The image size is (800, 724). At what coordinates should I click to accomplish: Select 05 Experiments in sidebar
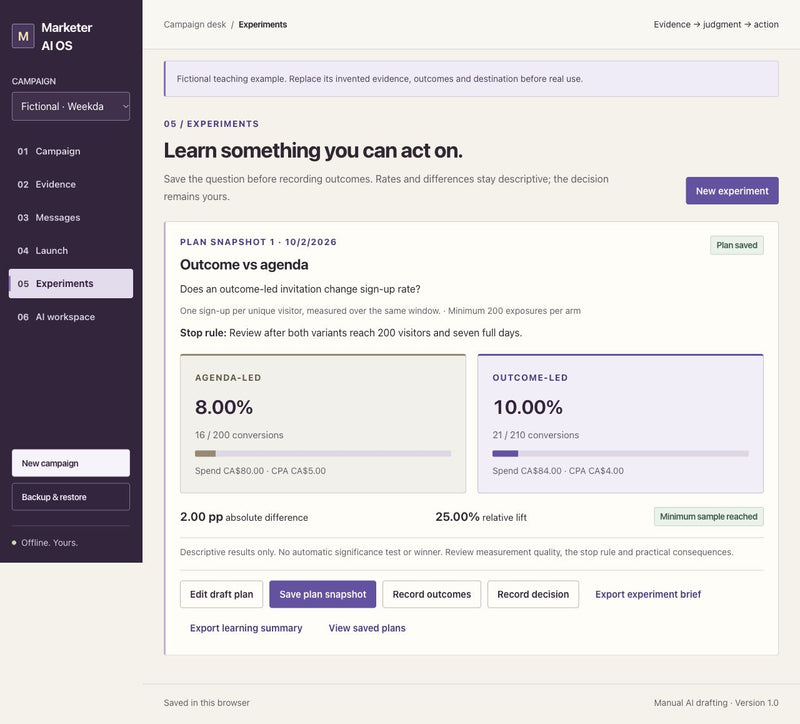coord(71,284)
